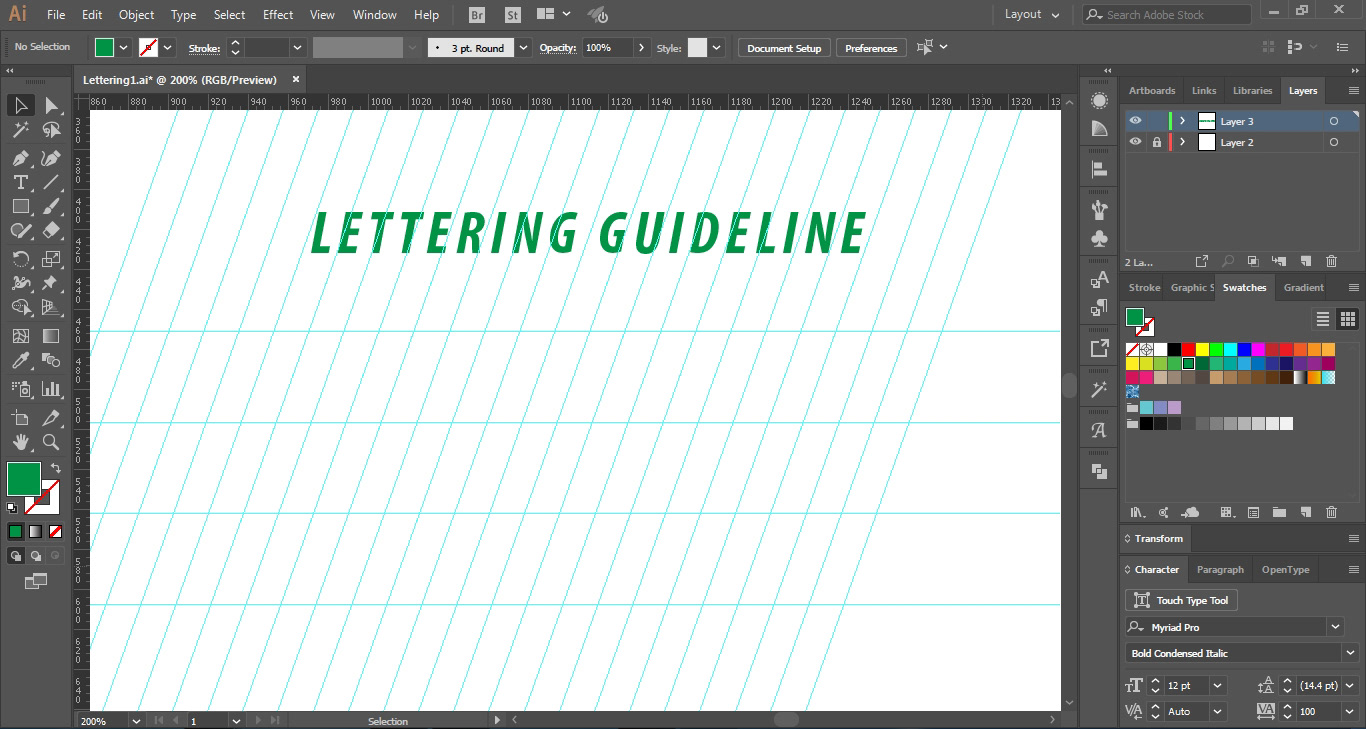This screenshot has width=1366, height=729.
Task: Click the Preferences button
Action: click(x=871, y=48)
